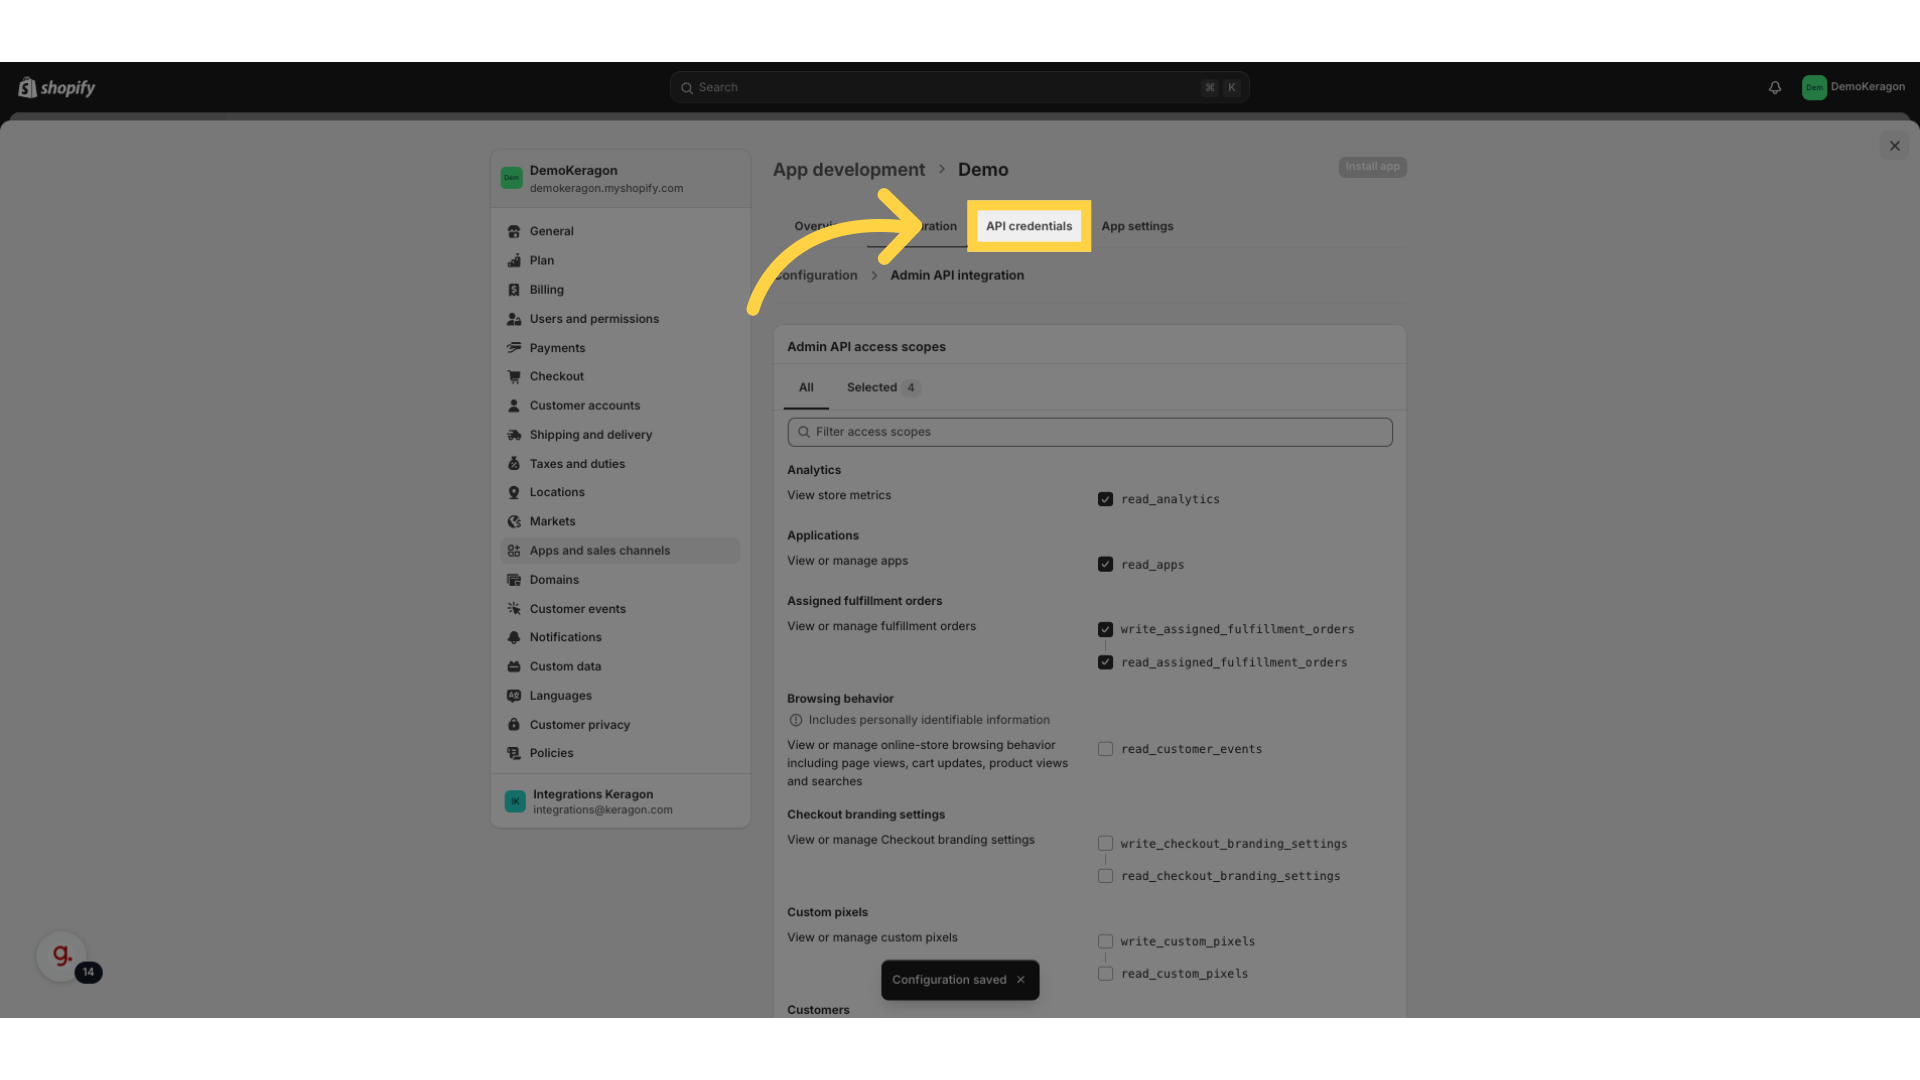This screenshot has height=1080, width=1920.
Task: Open Customer privacy settings
Action: 579,724
